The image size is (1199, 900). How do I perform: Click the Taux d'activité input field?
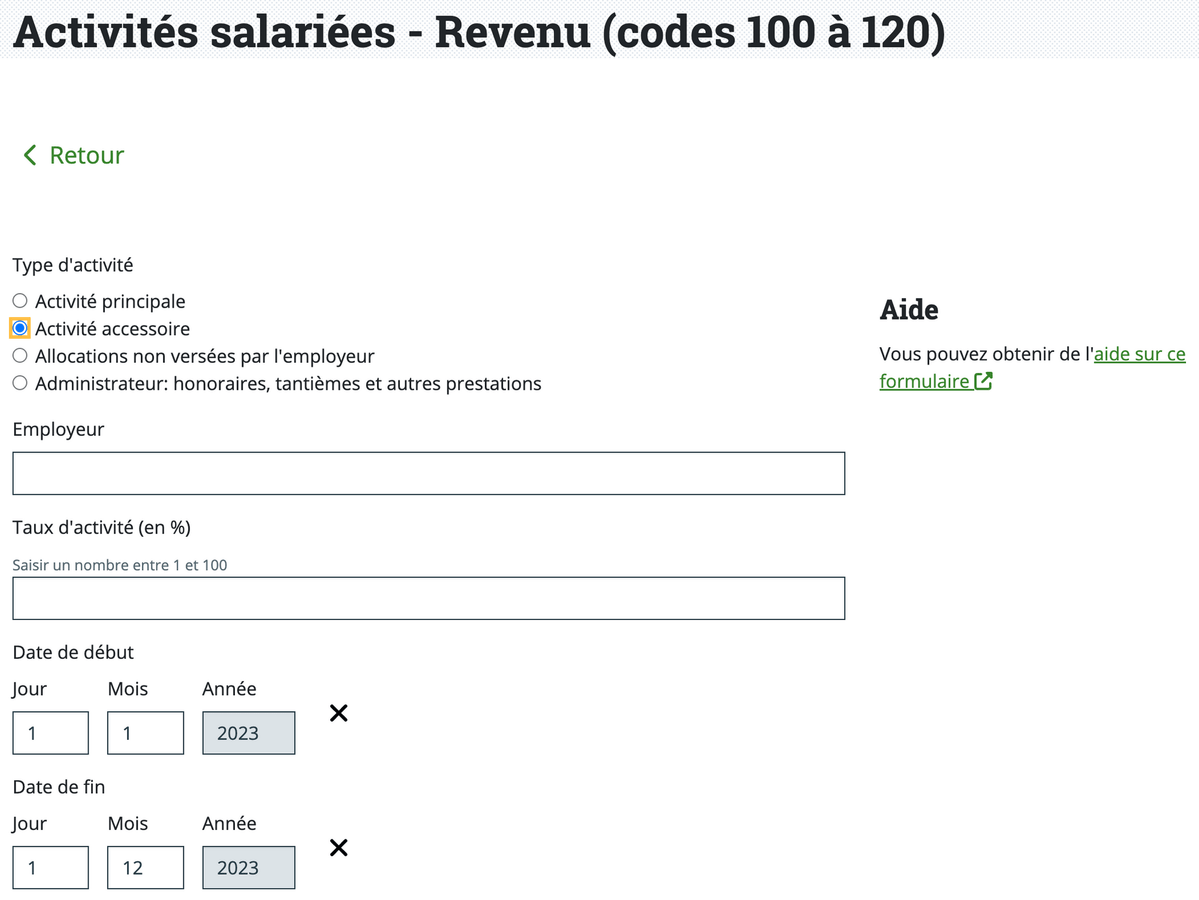[428, 597]
